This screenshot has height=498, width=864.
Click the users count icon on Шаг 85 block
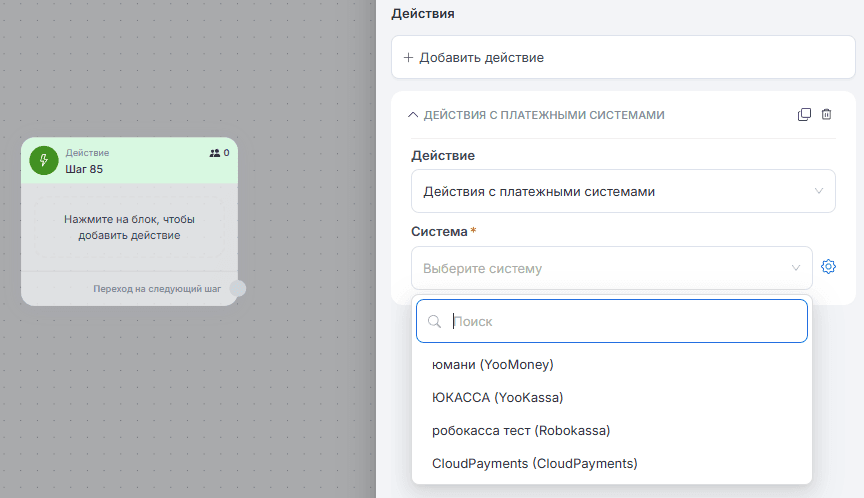[214, 153]
